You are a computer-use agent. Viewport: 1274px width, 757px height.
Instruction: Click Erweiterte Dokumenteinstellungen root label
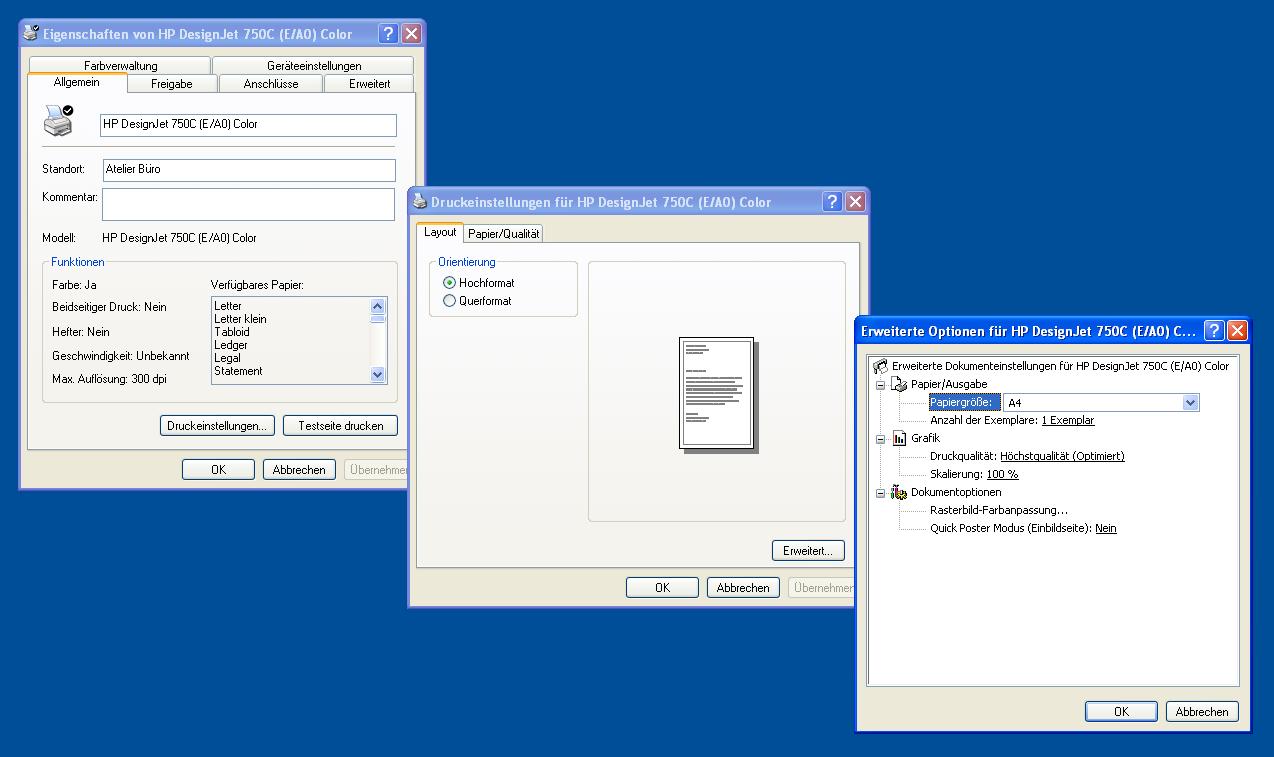(1060, 367)
